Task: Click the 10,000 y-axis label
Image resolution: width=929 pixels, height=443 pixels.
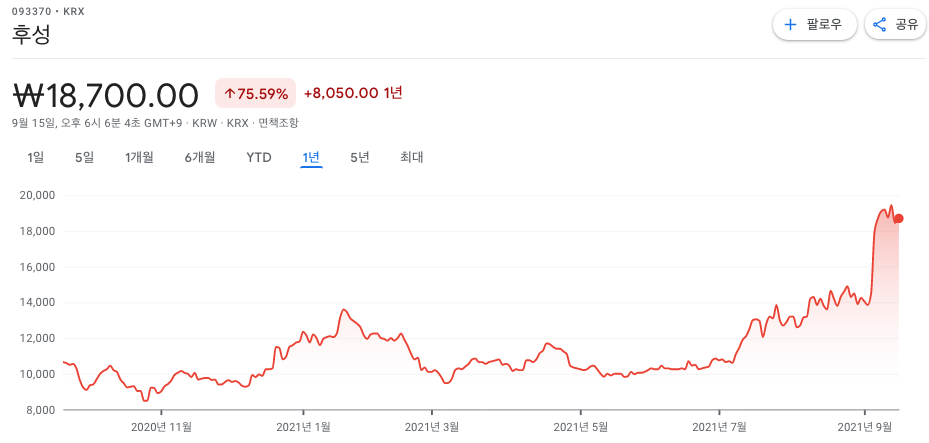Action: coord(37,374)
